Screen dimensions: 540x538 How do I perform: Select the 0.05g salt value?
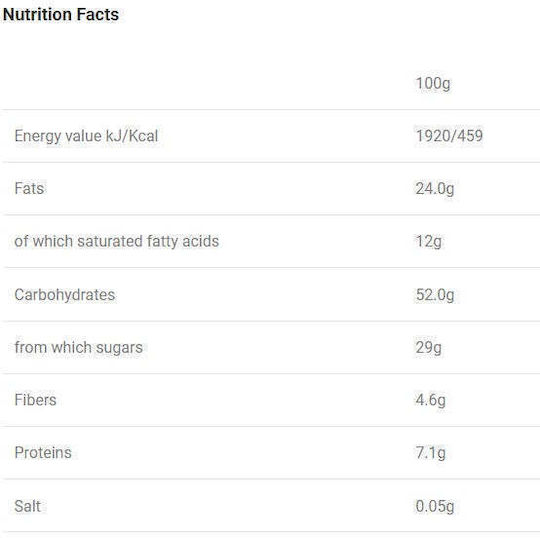(435, 506)
